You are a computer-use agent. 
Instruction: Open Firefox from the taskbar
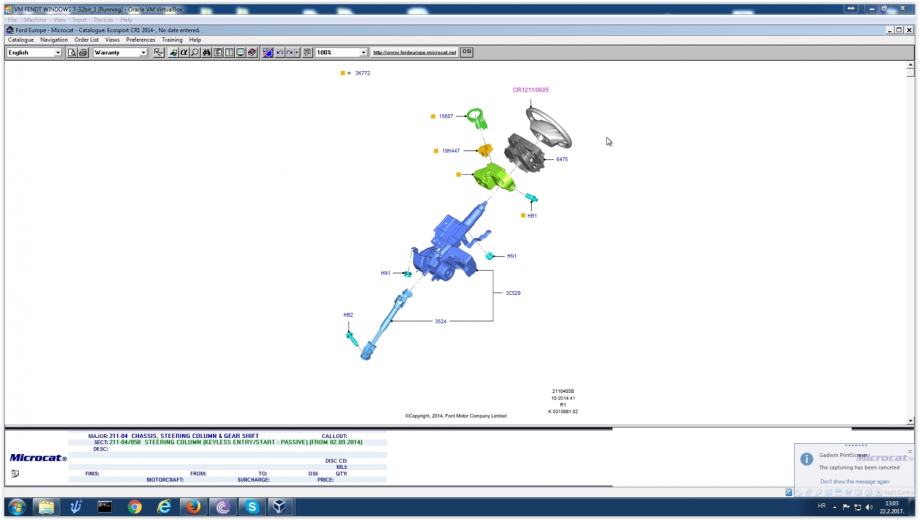tap(193, 507)
